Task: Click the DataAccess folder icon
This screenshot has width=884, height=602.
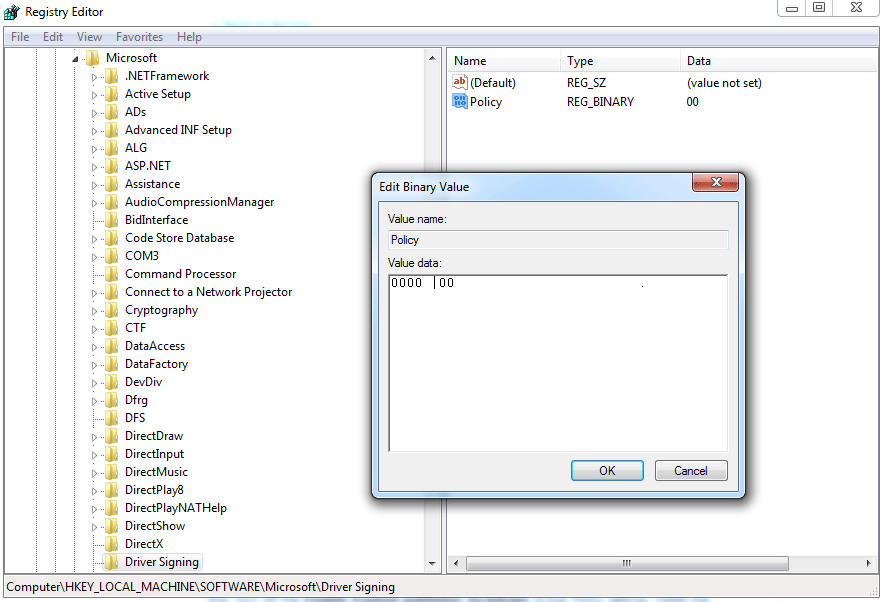Action: pos(112,347)
